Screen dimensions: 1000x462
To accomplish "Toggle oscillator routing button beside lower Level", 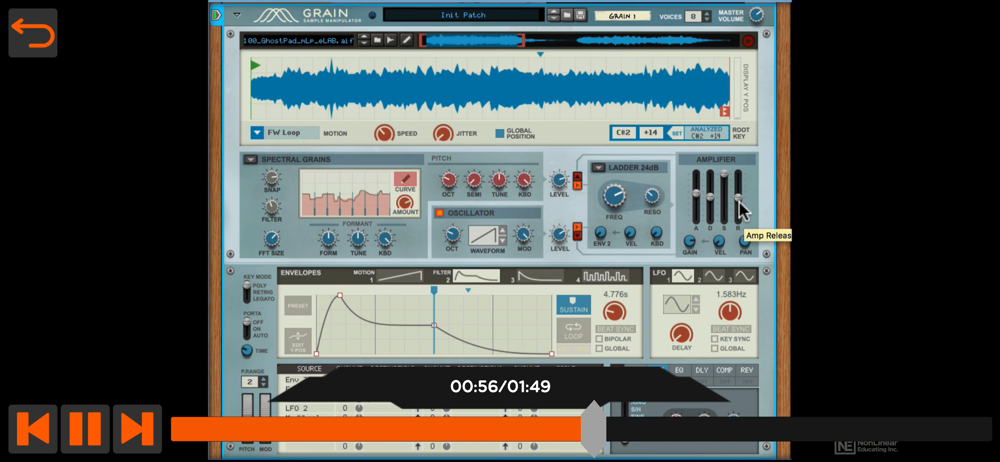I will coord(577,231).
